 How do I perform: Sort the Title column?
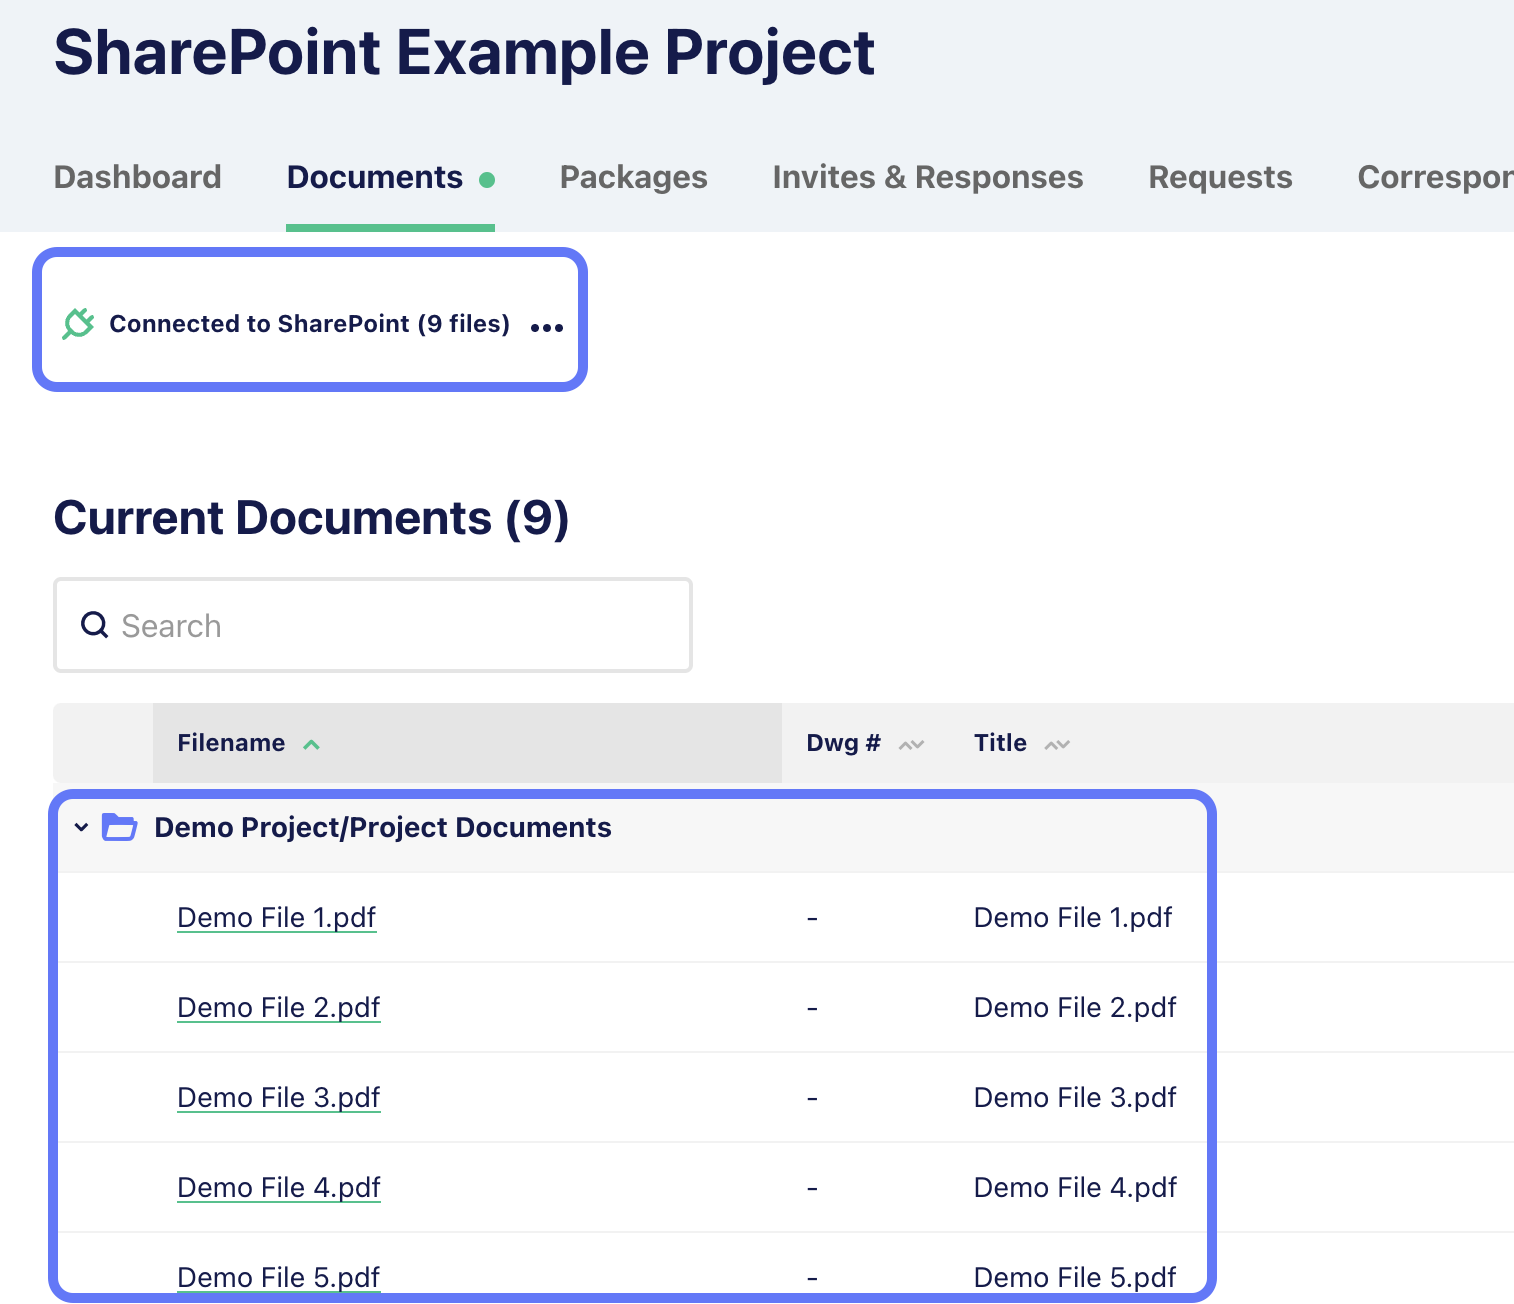pos(1057,744)
